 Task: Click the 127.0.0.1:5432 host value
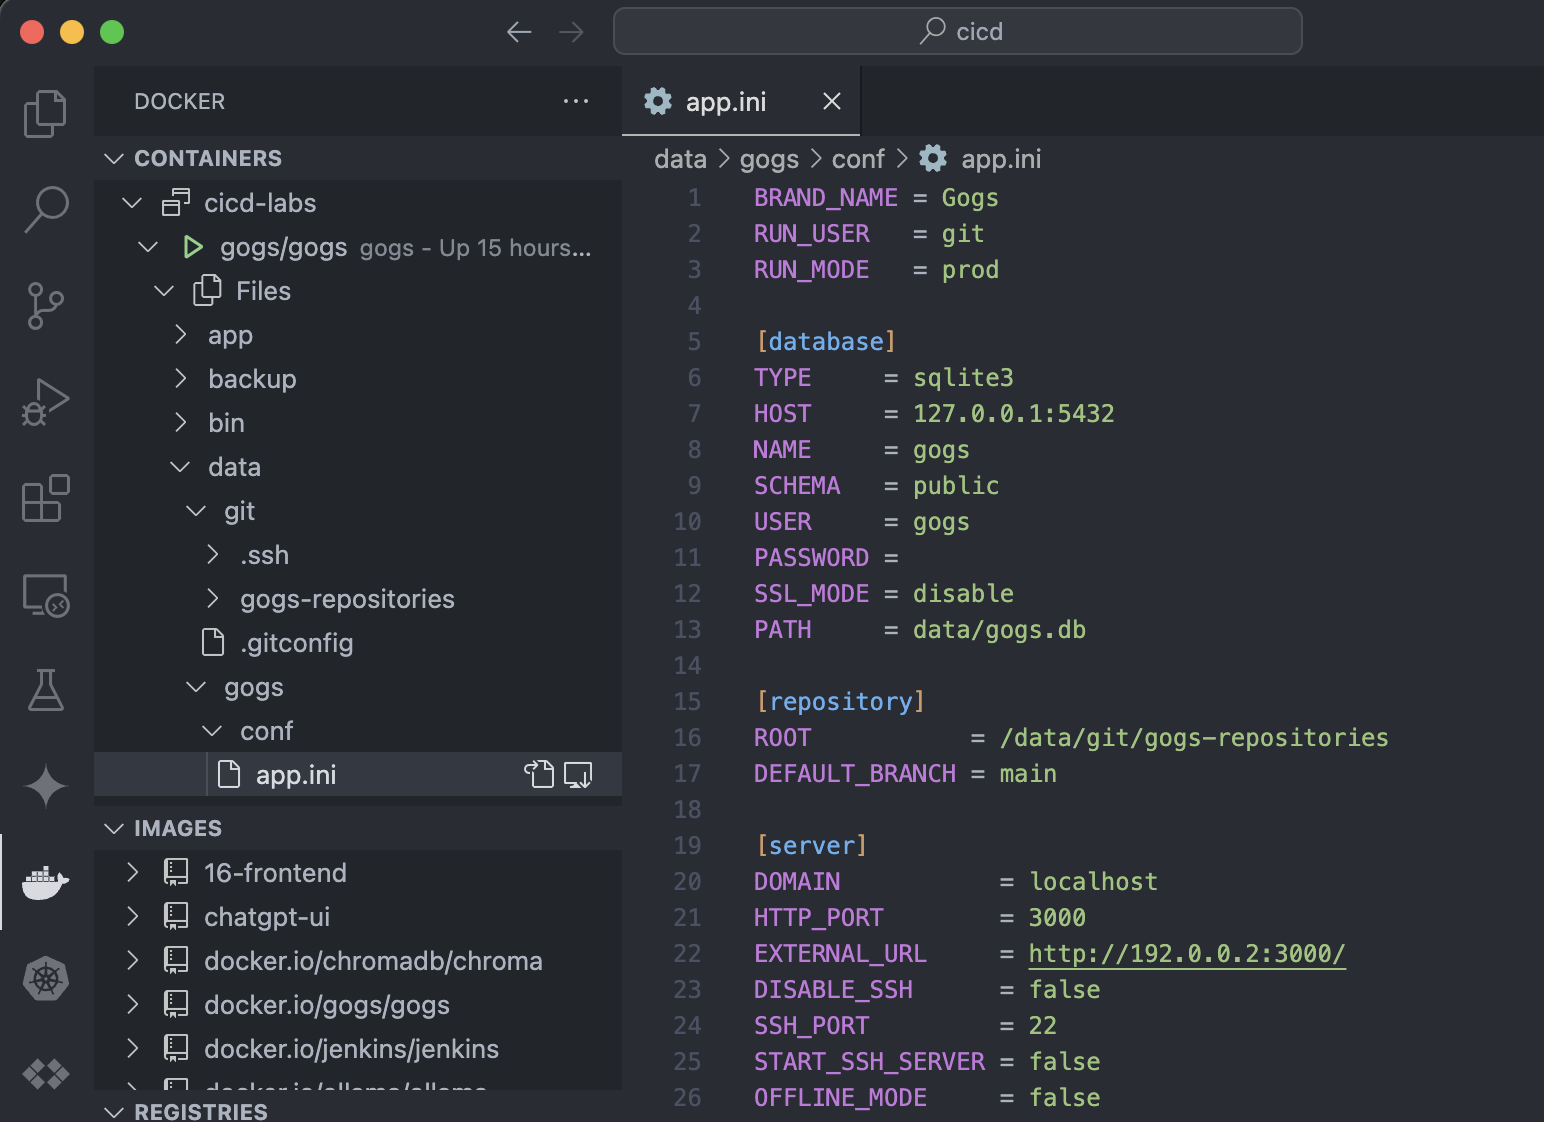click(x=1013, y=413)
